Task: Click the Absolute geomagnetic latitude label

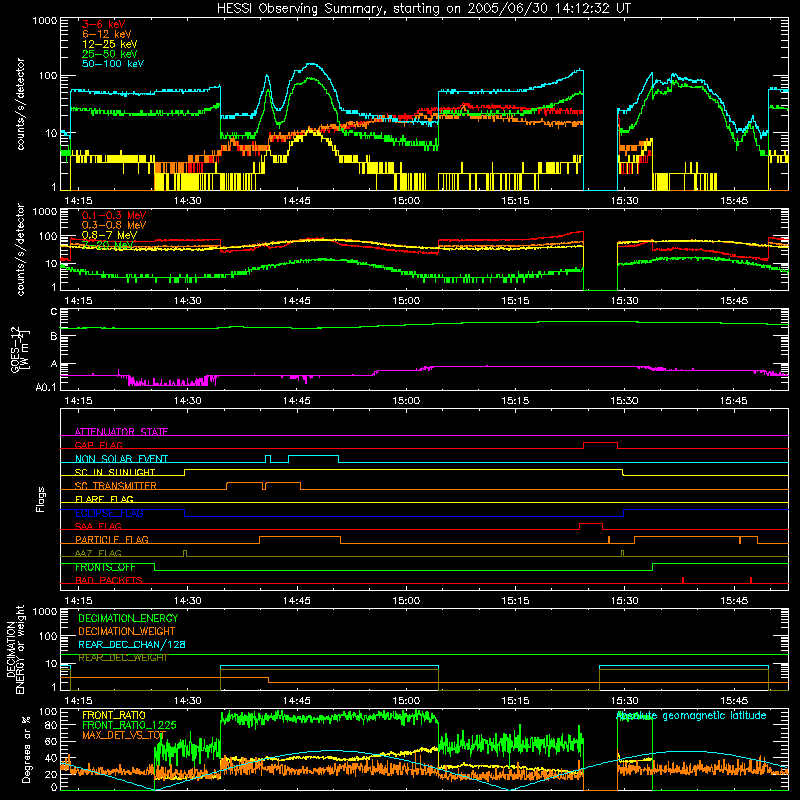Action: pyautogui.click(x=691, y=716)
